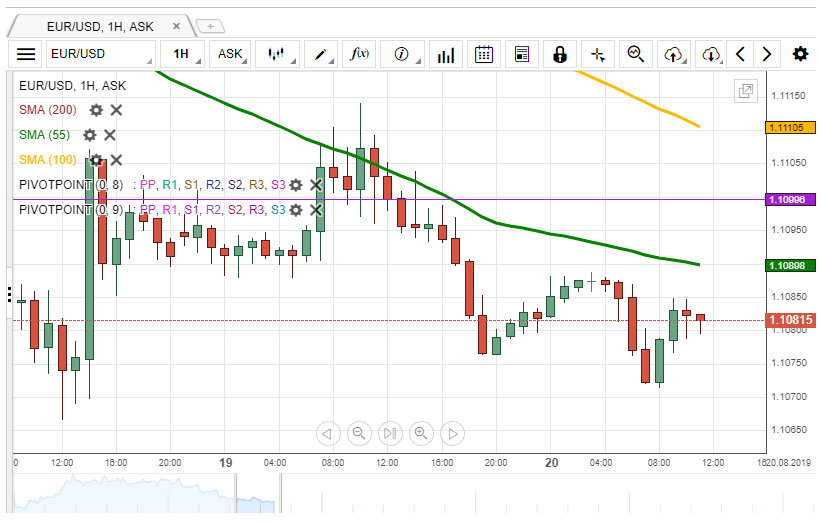Open the f(x) indicators dialog
Screen dimensions: 821x522
[359, 54]
